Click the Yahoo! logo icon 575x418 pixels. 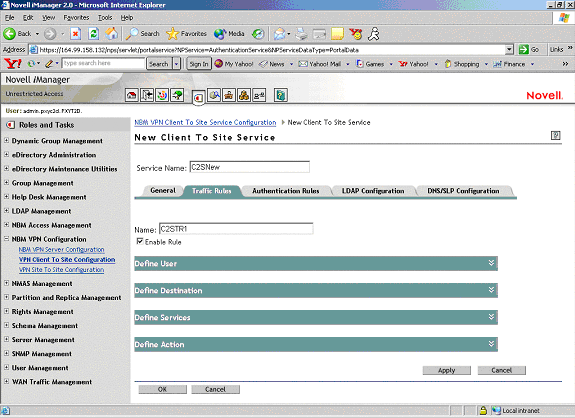click(12, 64)
